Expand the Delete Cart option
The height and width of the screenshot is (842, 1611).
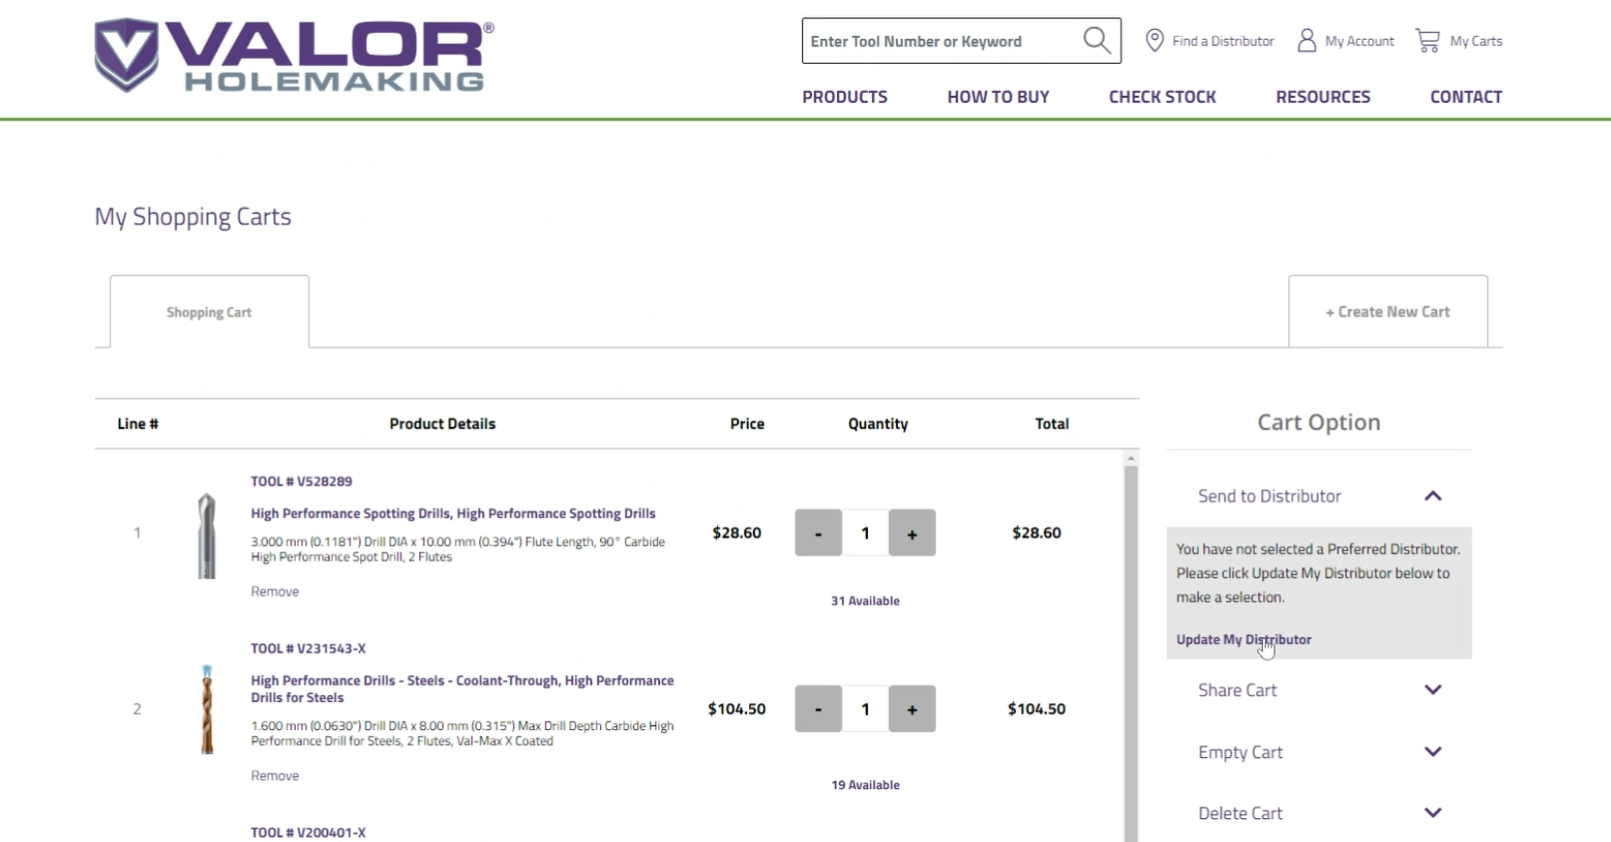point(1432,813)
